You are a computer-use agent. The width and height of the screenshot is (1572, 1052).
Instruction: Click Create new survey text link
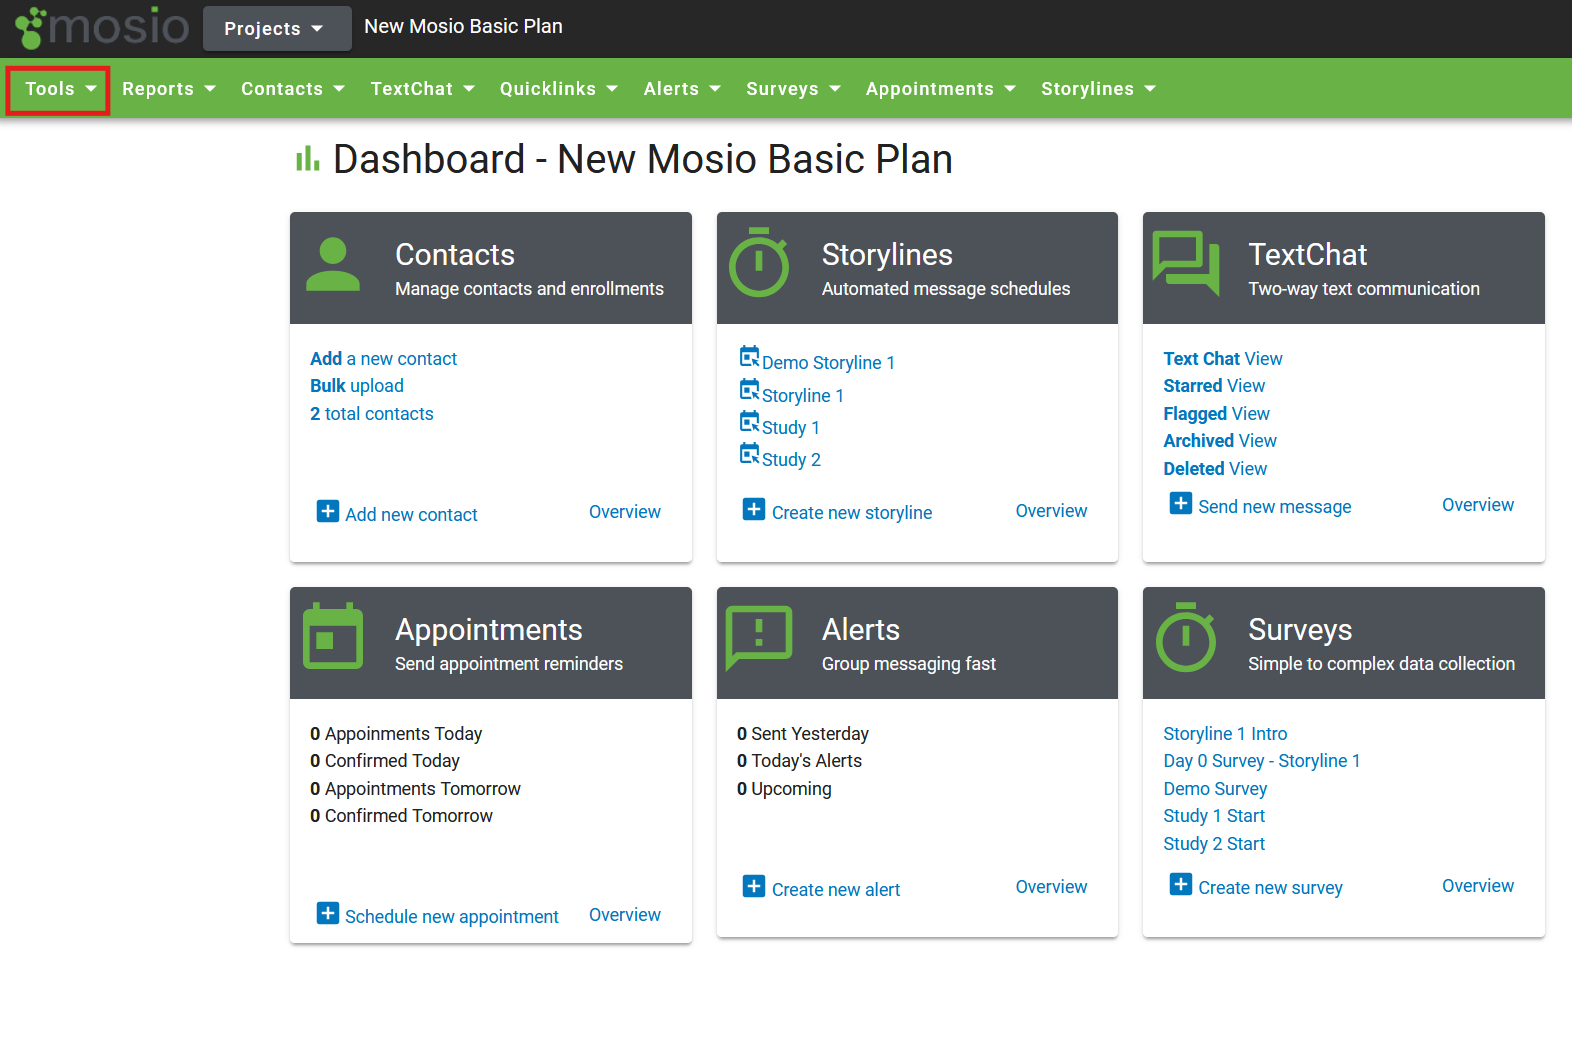1270,888
